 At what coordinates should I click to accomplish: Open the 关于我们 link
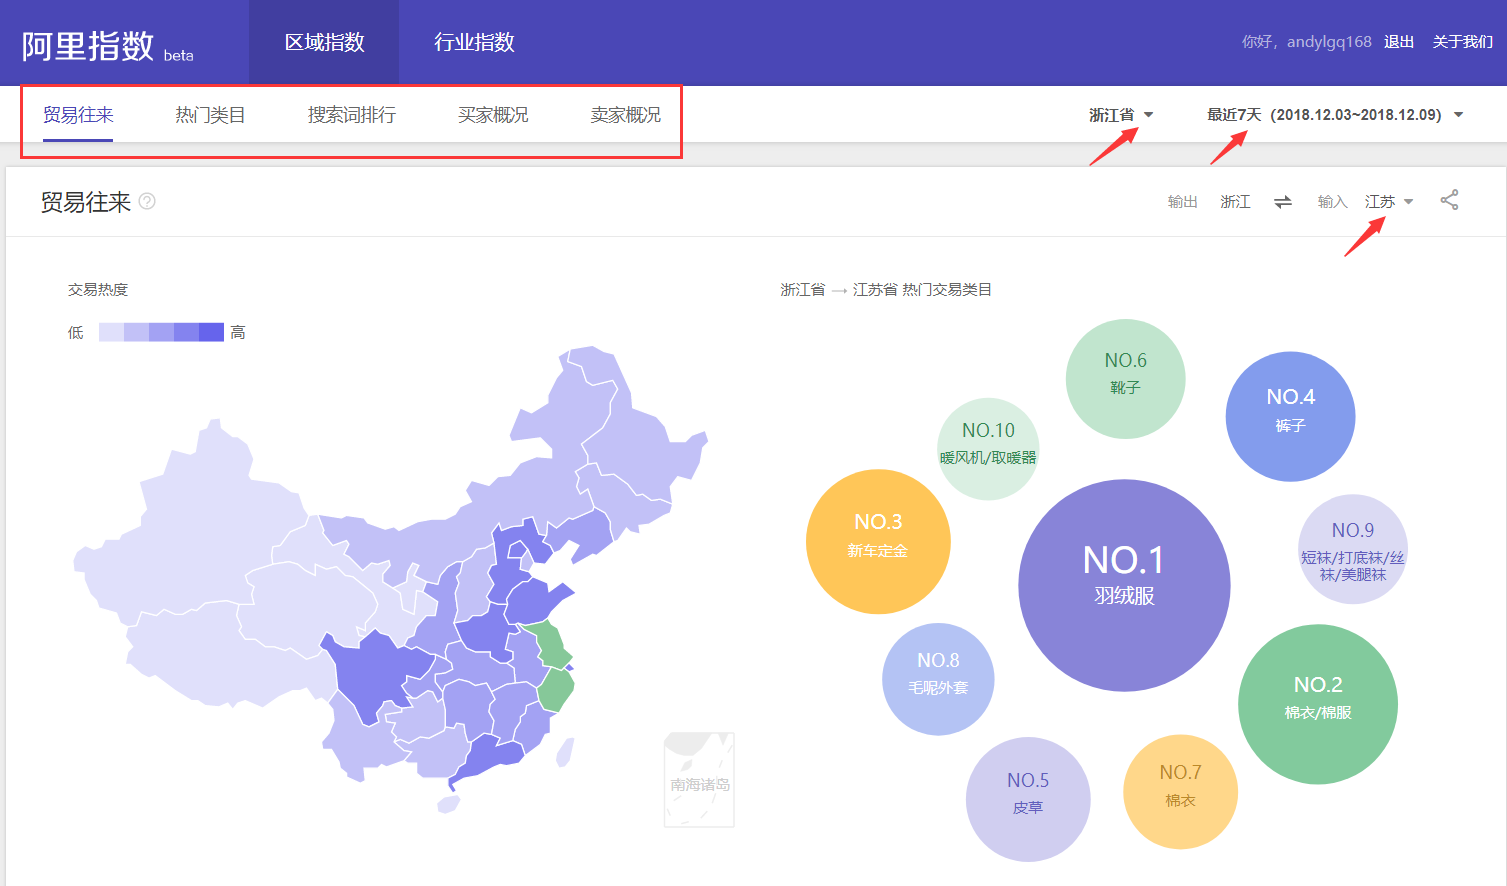coord(1462,41)
